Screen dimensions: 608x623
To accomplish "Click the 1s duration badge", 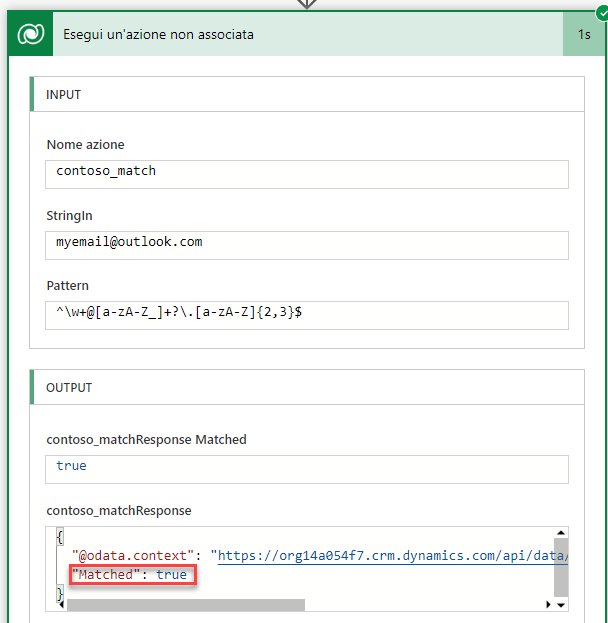I will point(584,34).
